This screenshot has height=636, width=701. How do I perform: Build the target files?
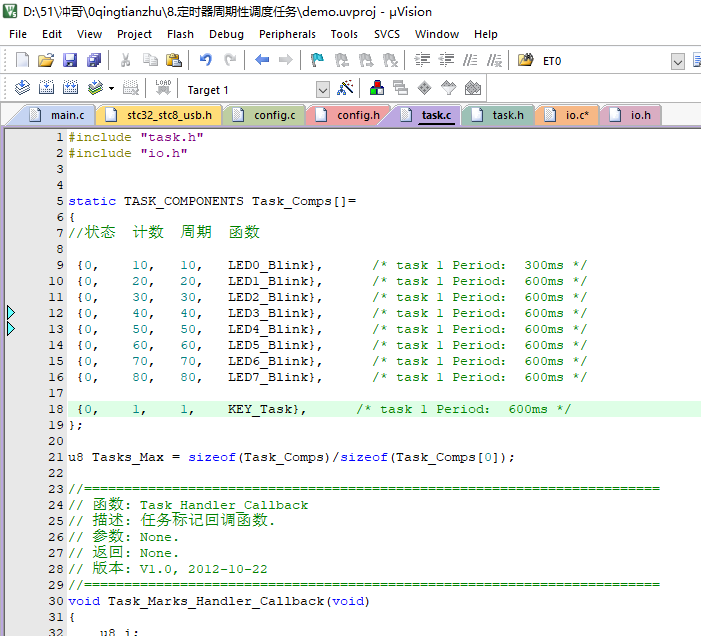(x=46, y=88)
